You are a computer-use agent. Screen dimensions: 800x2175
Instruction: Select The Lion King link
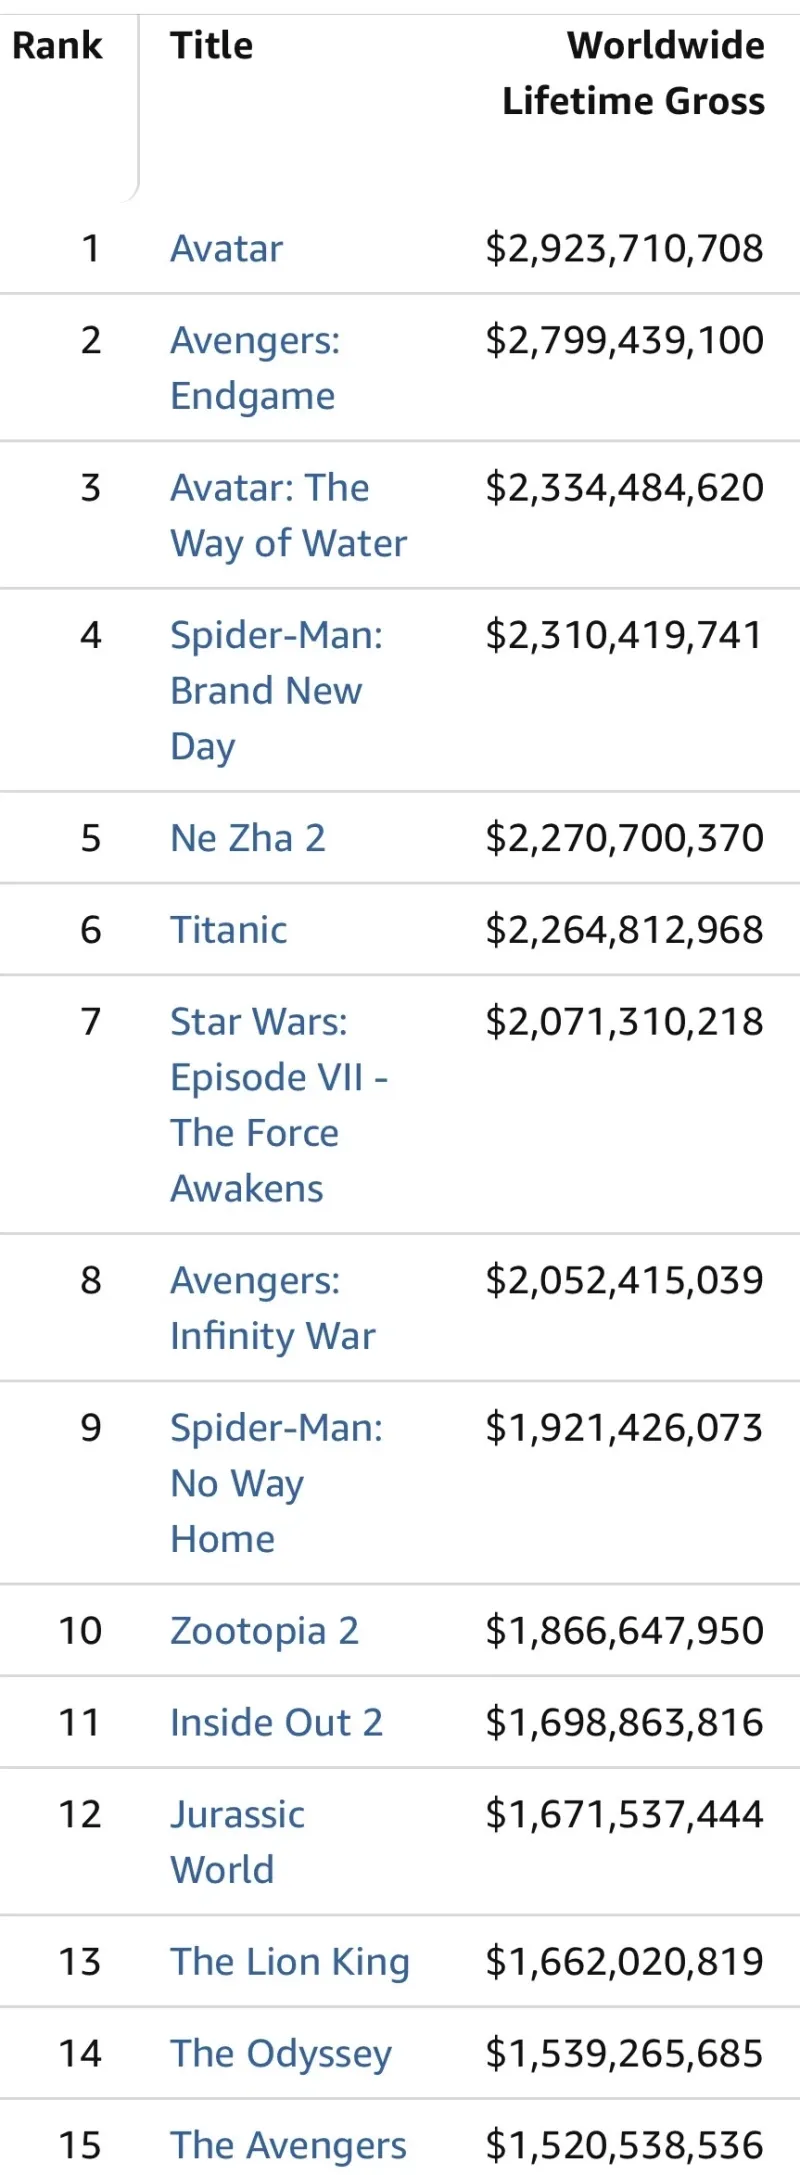click(x=290, y=1962)
